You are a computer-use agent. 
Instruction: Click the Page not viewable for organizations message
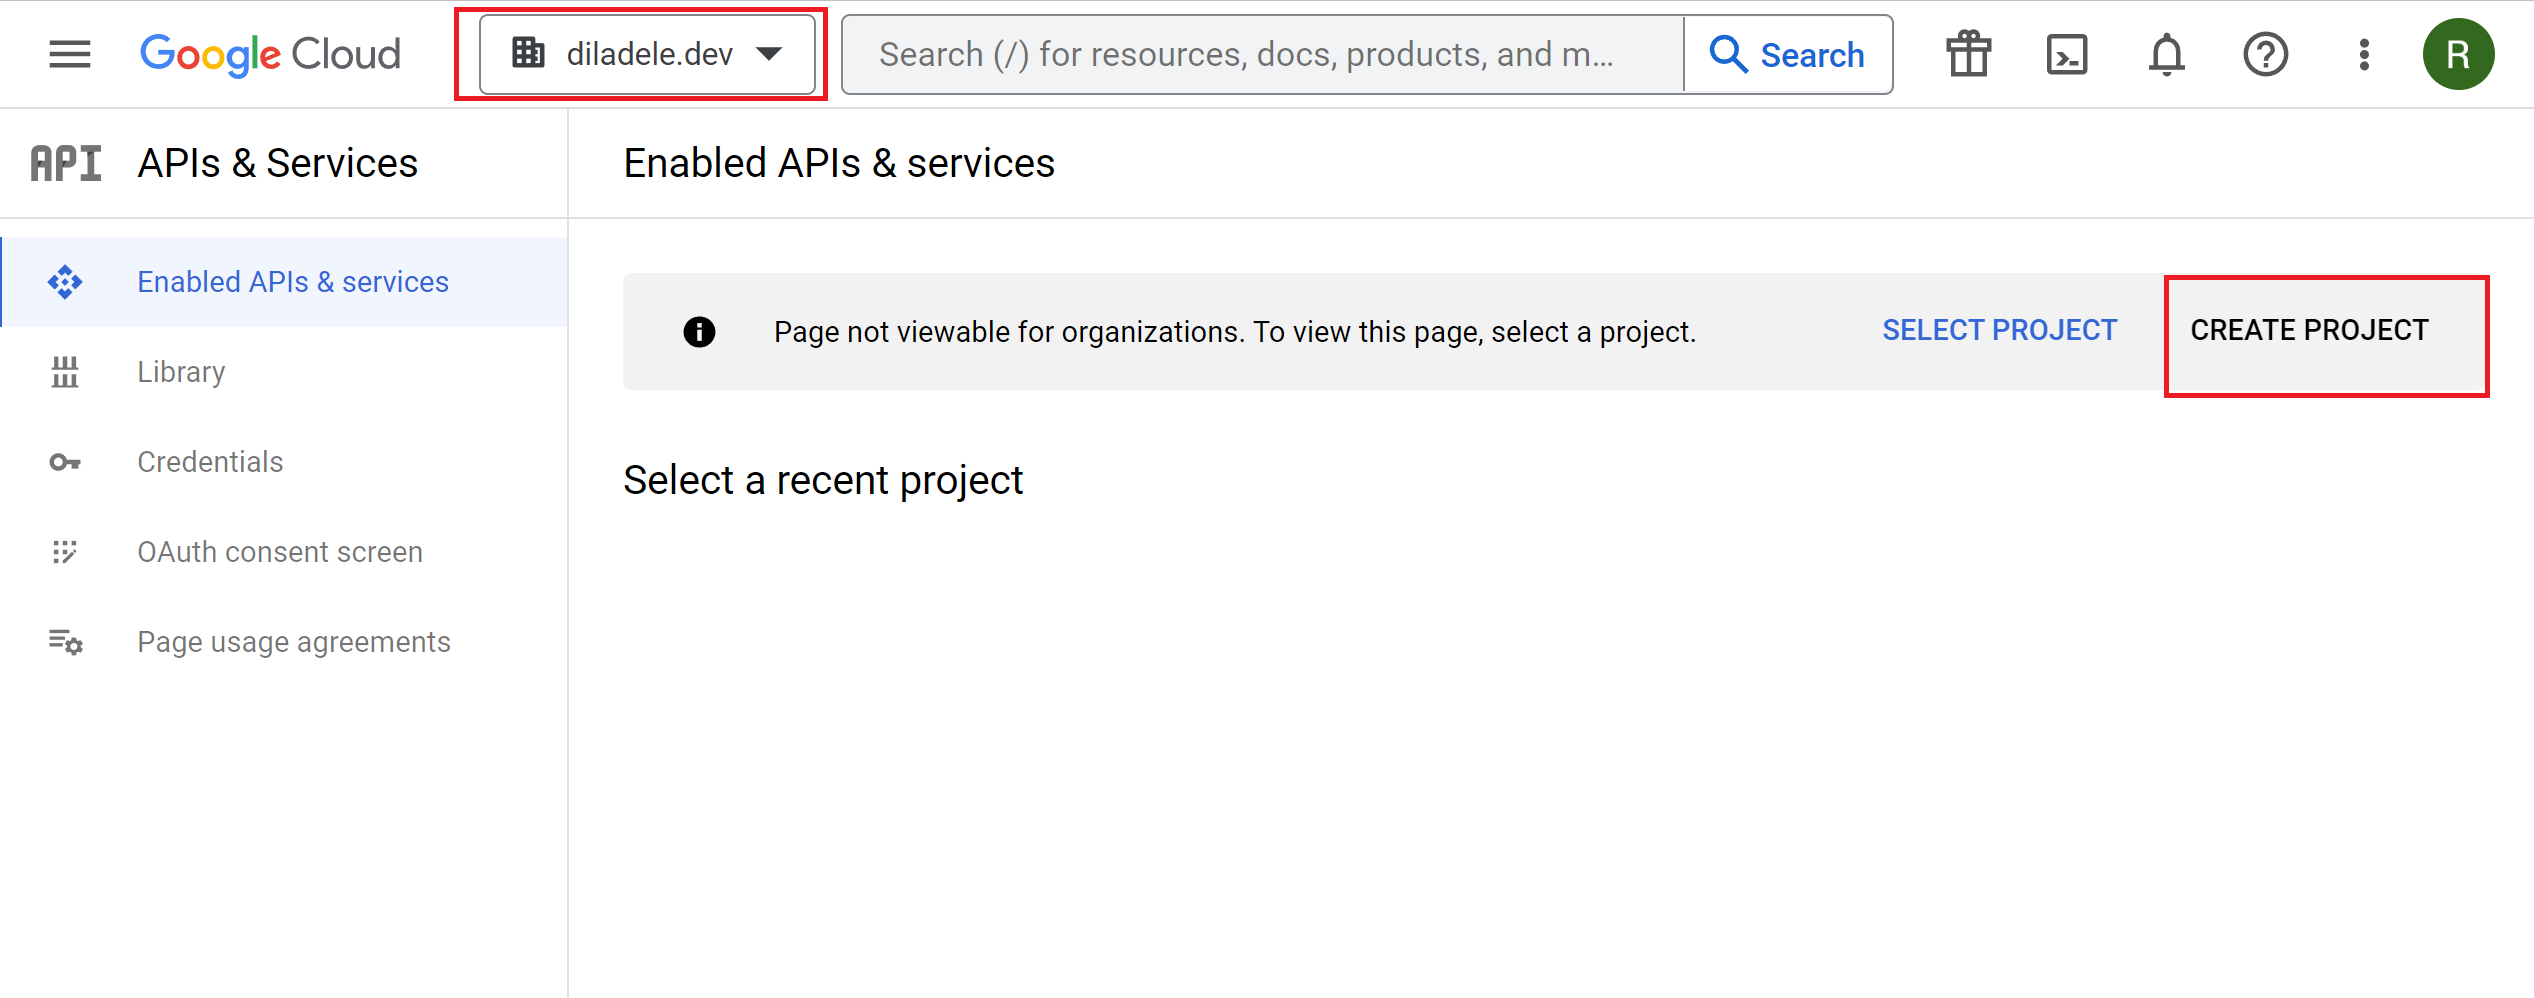(1235, 332)
